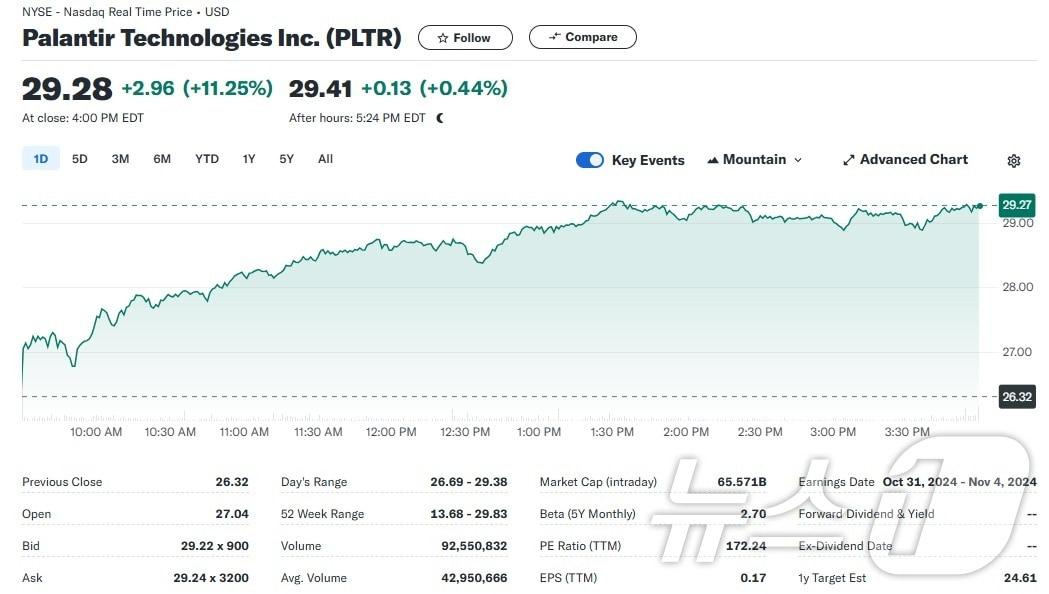Click the Advanced Chart expand-arrows icon
1049x594 pixels.
pyautogui.click(x=849, y=160)
